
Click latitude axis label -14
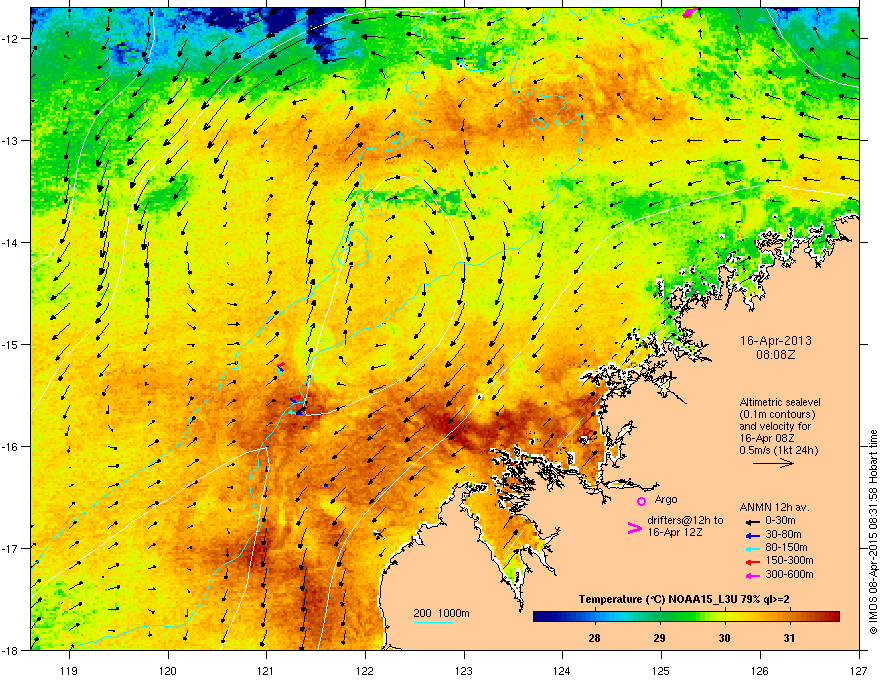pos(10,242)
